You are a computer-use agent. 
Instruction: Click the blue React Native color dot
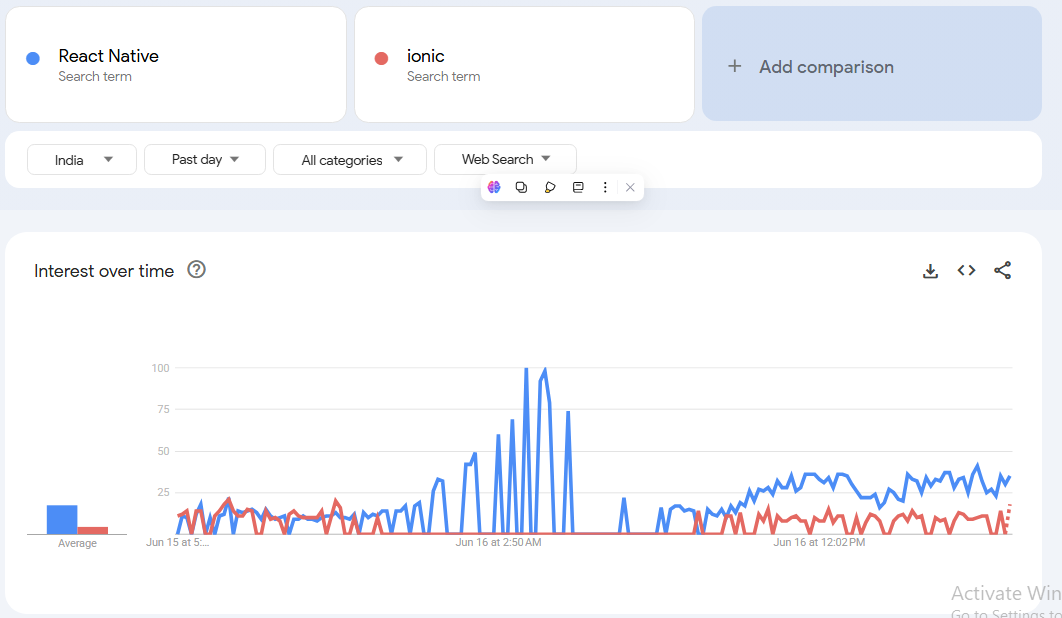(x=33, y=58)
